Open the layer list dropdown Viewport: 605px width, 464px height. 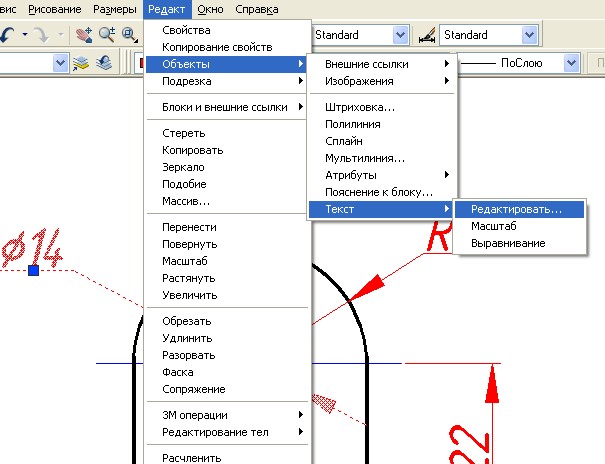pos(60,63)
